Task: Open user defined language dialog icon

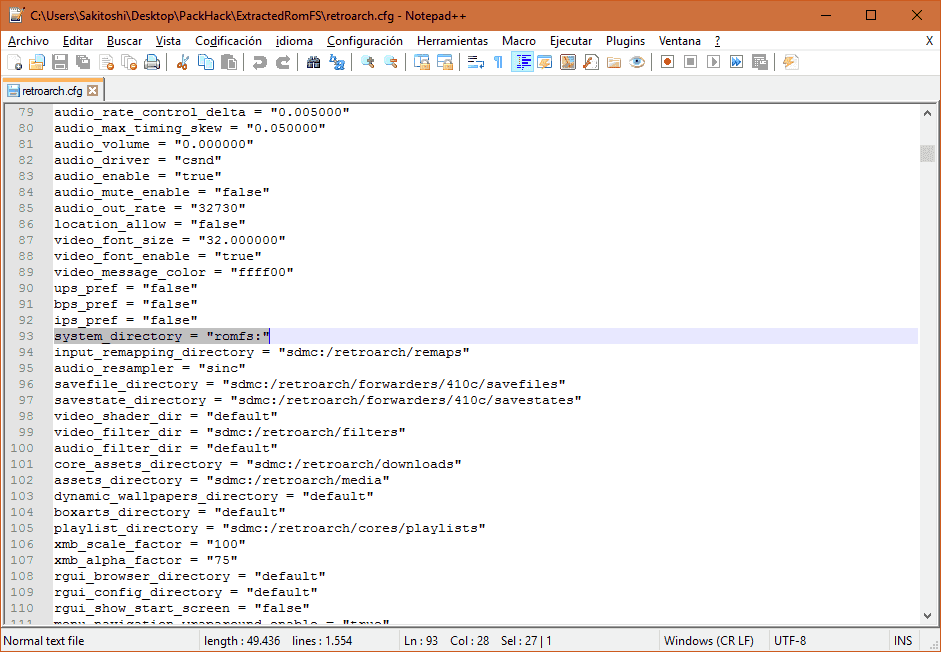Action: coord(545,62)
